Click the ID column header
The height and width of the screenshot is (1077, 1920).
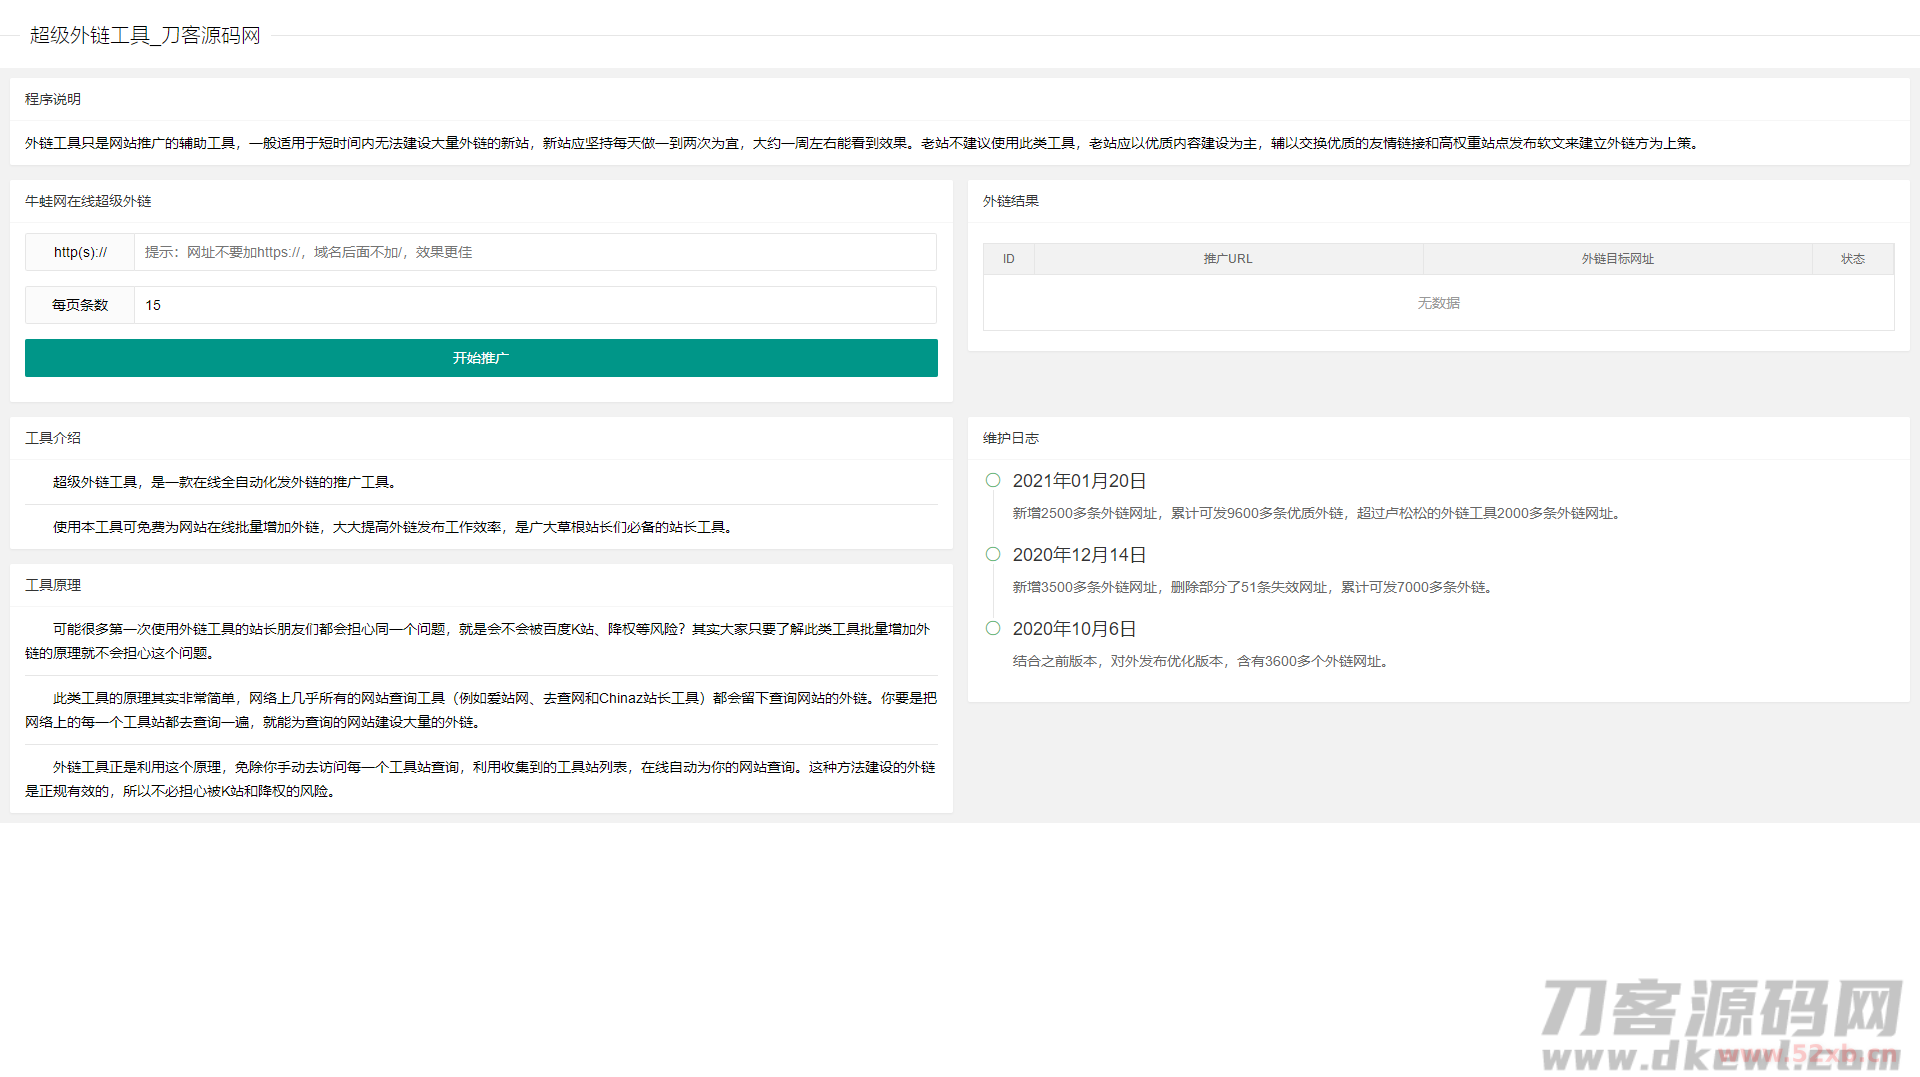pyautogui.click(x=1008, y=258)
